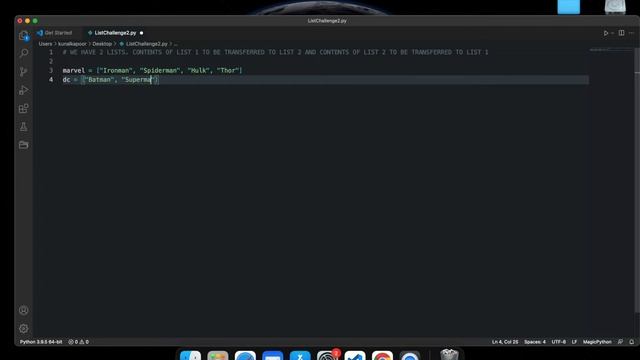
Task: Open the Search view in activity bar
Action: (24, 53)
